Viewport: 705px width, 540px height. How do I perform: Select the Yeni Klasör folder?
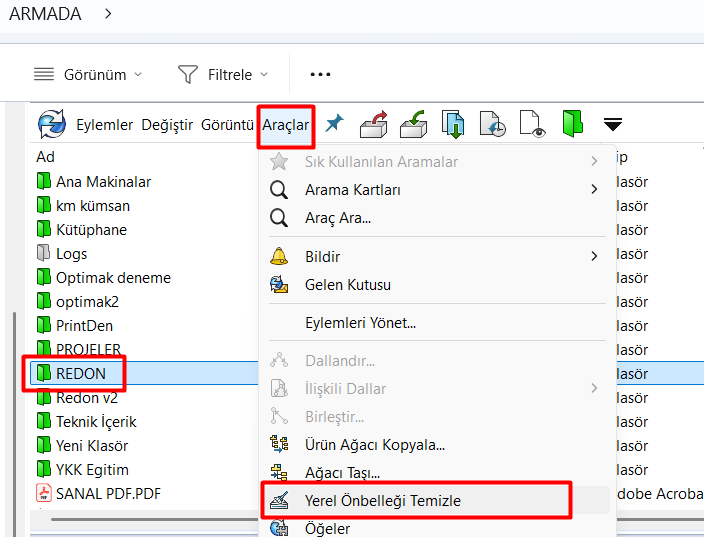(x=92, y=446)
